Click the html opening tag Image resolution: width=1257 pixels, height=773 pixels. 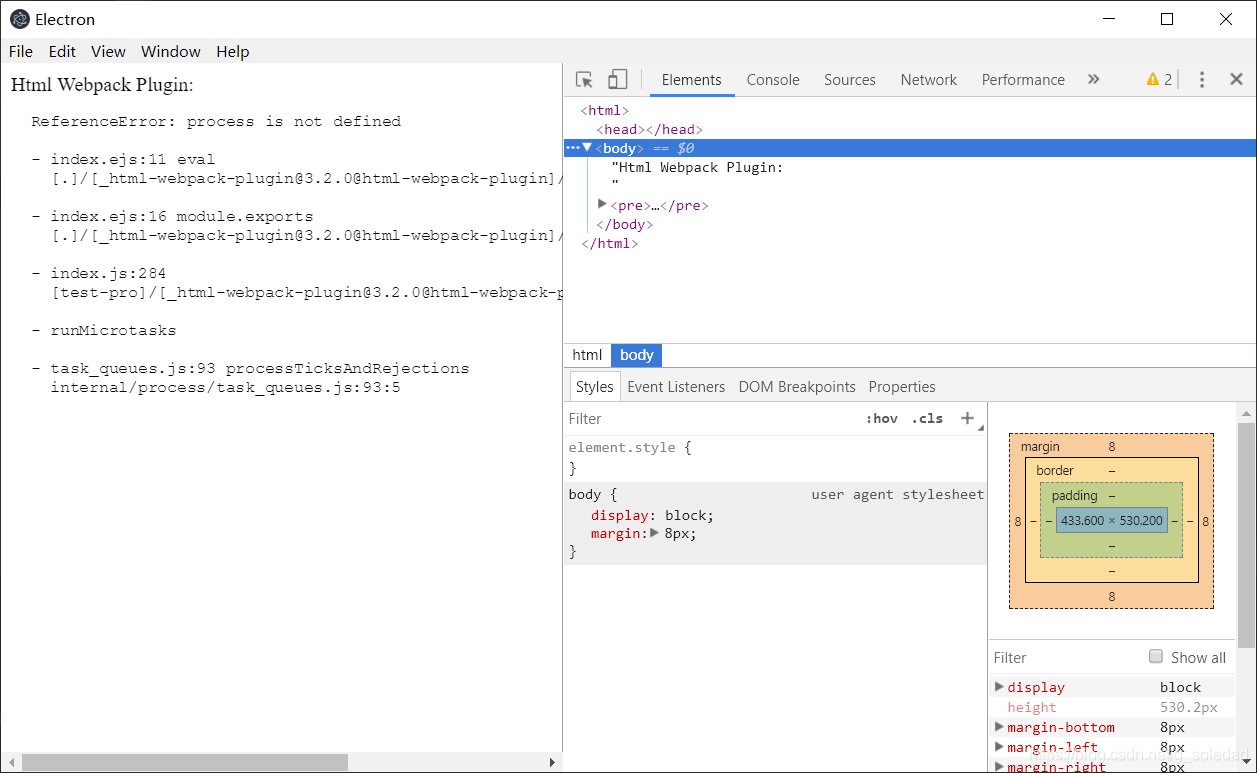(605, 110)
